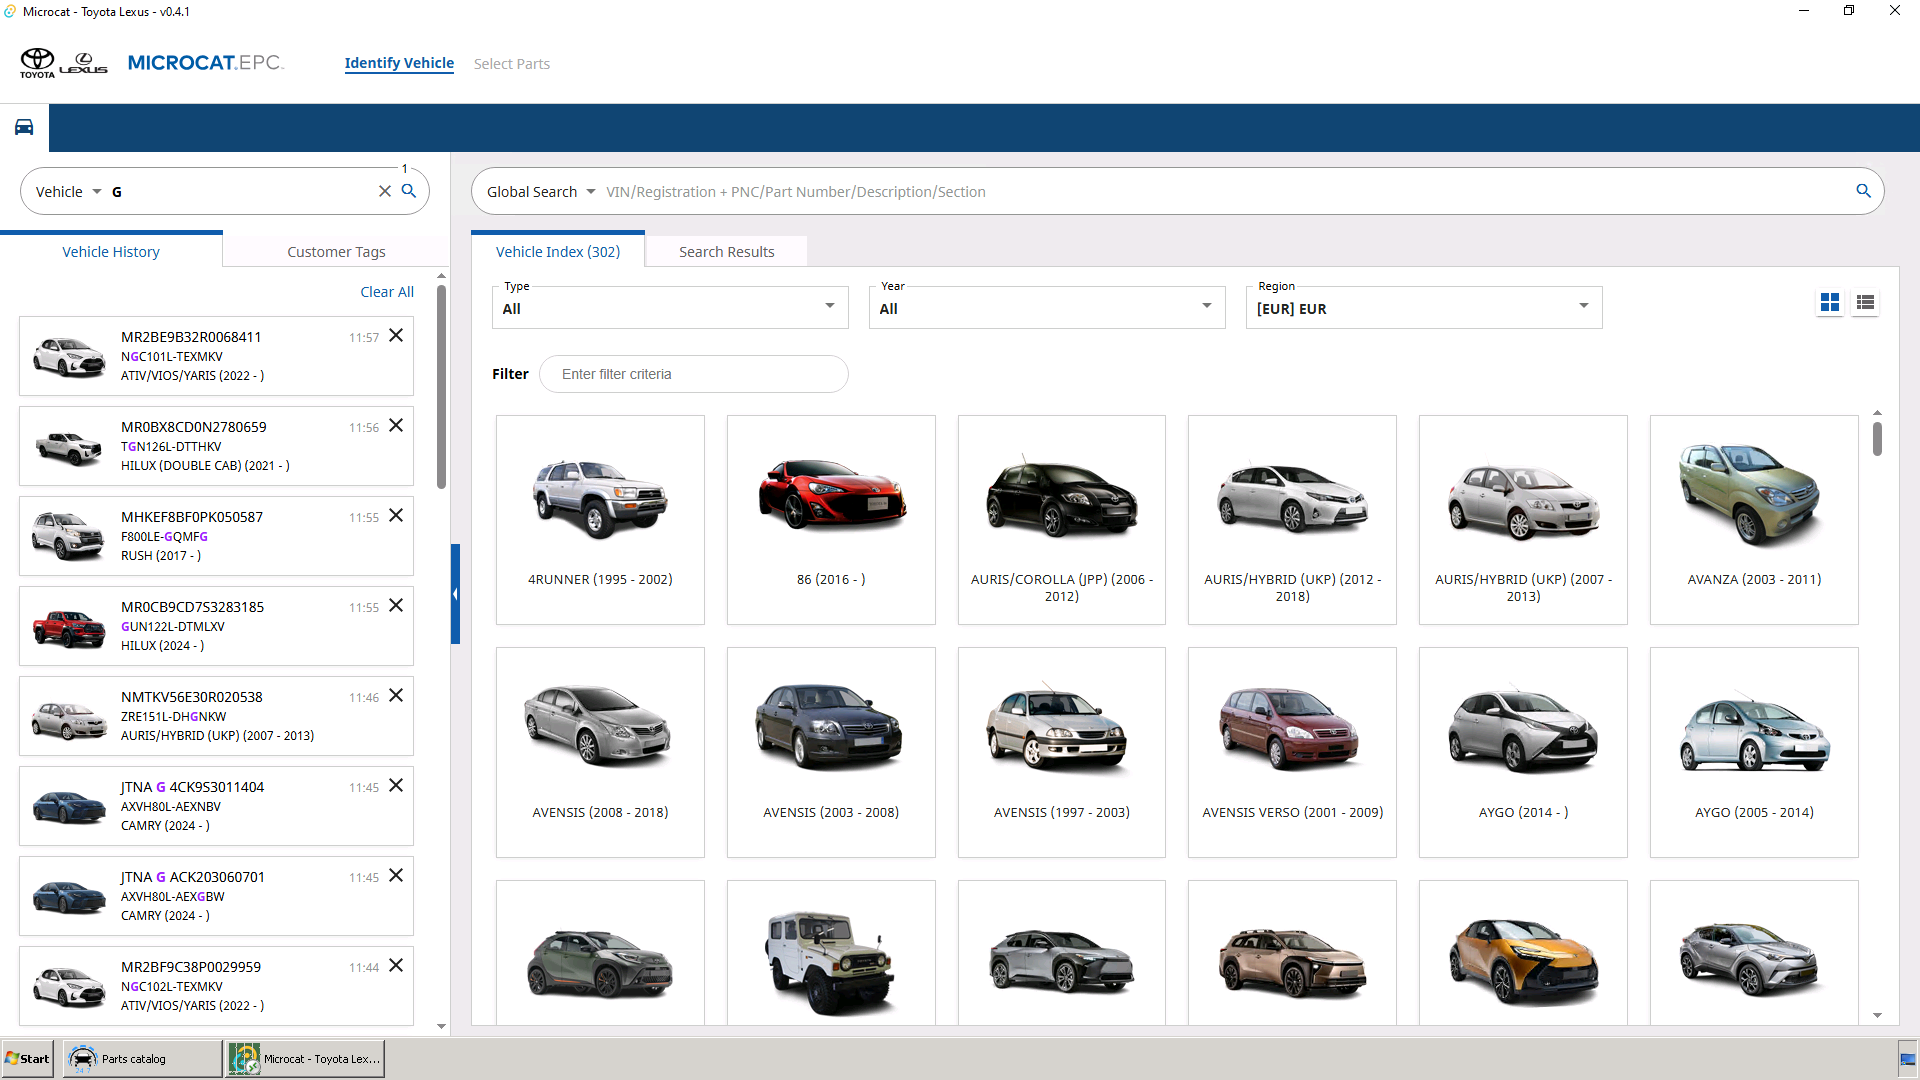Open the AYGO (2014 - ) tile
This screenshot has height=1080, width=1920.
coord(1523,752)
